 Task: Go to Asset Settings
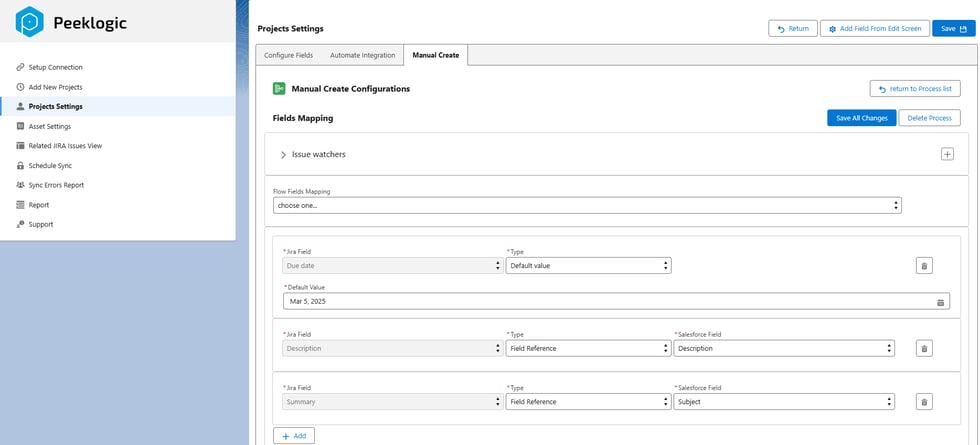[x=50, y=126]
